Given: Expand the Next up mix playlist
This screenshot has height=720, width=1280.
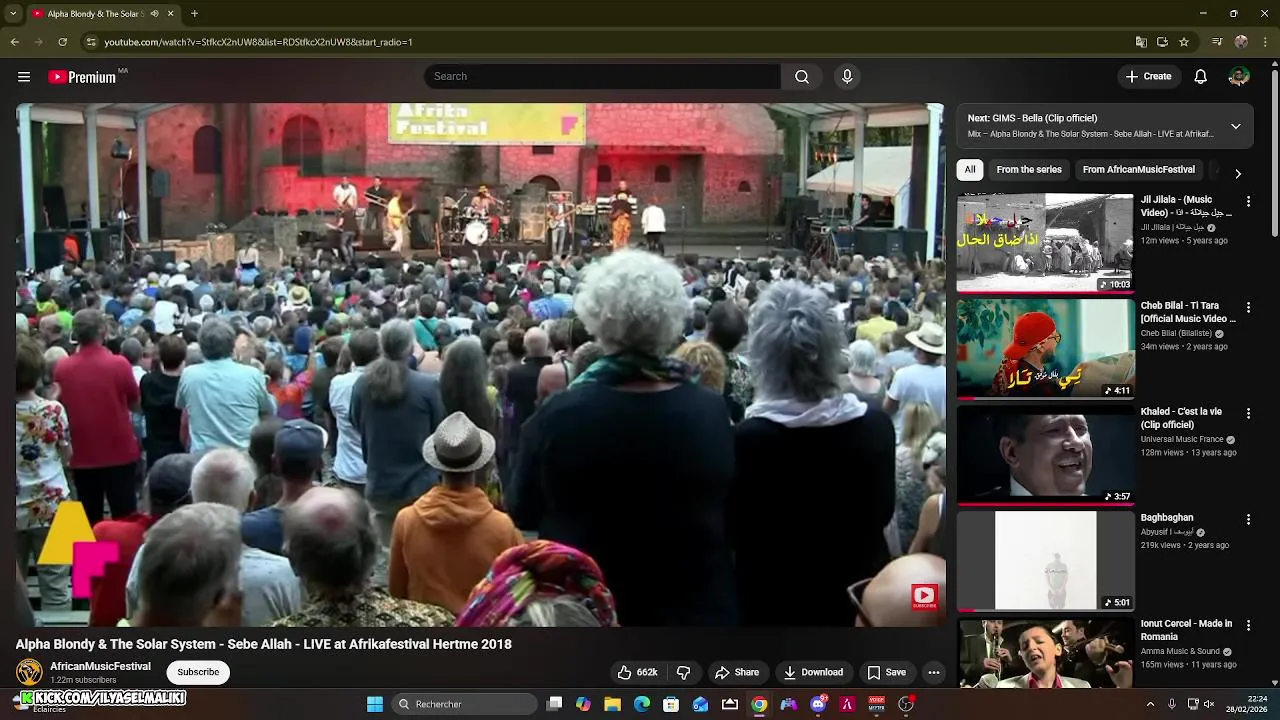Looking at the screenshot, I should click(x=1236, y=126).
